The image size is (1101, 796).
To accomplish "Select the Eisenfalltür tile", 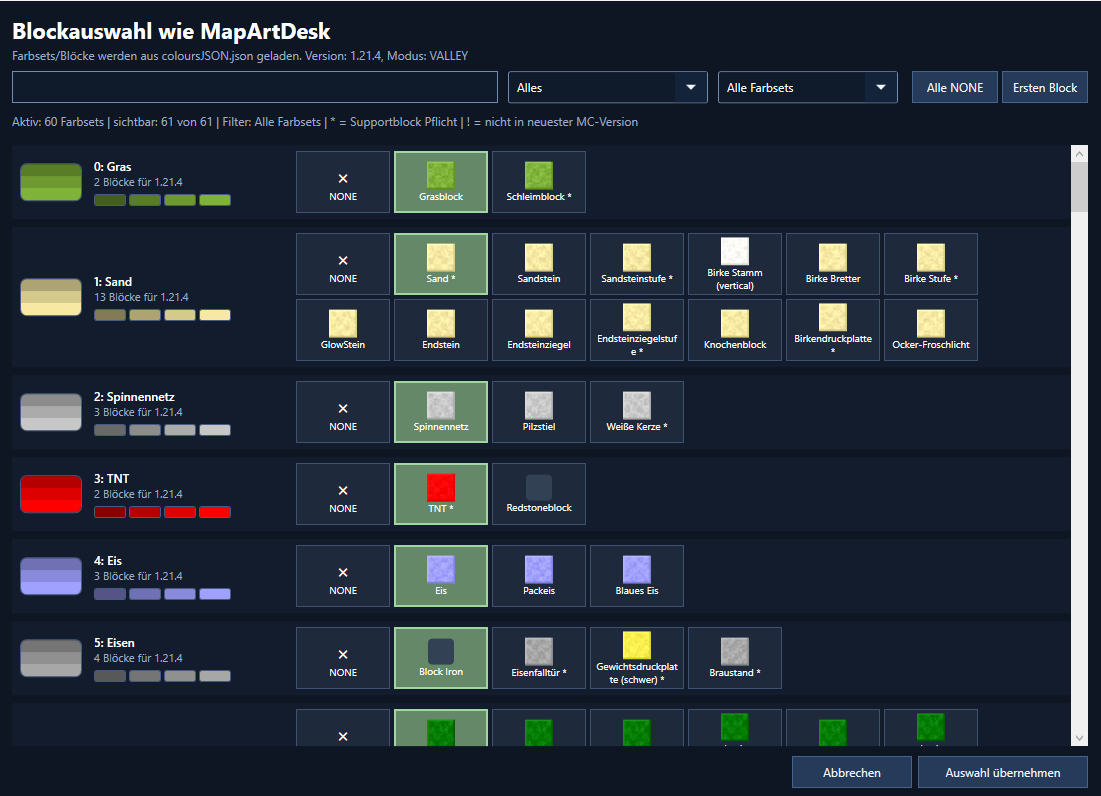I will pos(539,658).
